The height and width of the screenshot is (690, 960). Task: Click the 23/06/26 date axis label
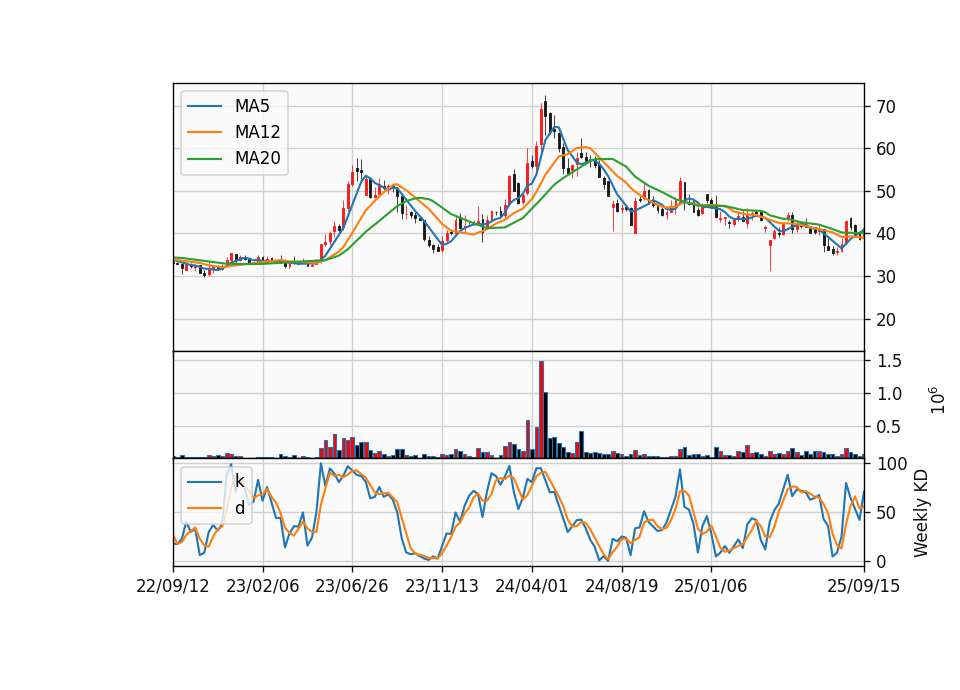[352, 586]
